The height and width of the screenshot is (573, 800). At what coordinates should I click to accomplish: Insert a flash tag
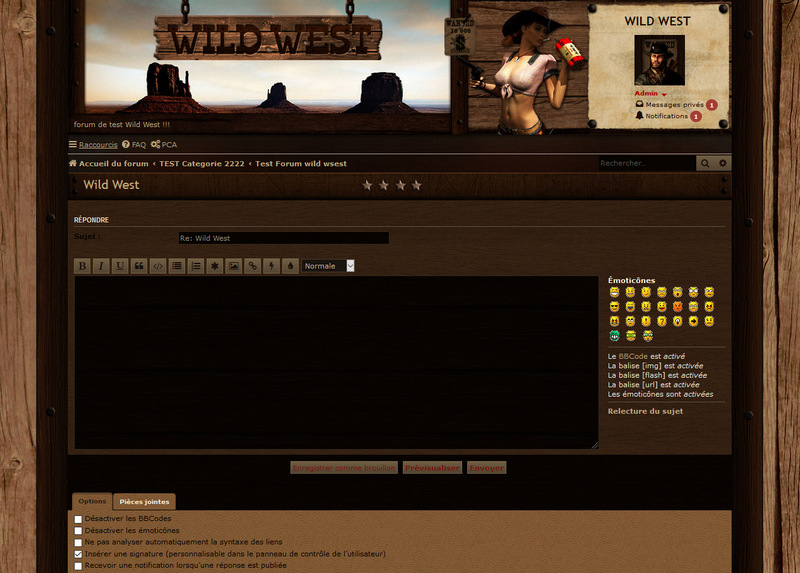271,266
